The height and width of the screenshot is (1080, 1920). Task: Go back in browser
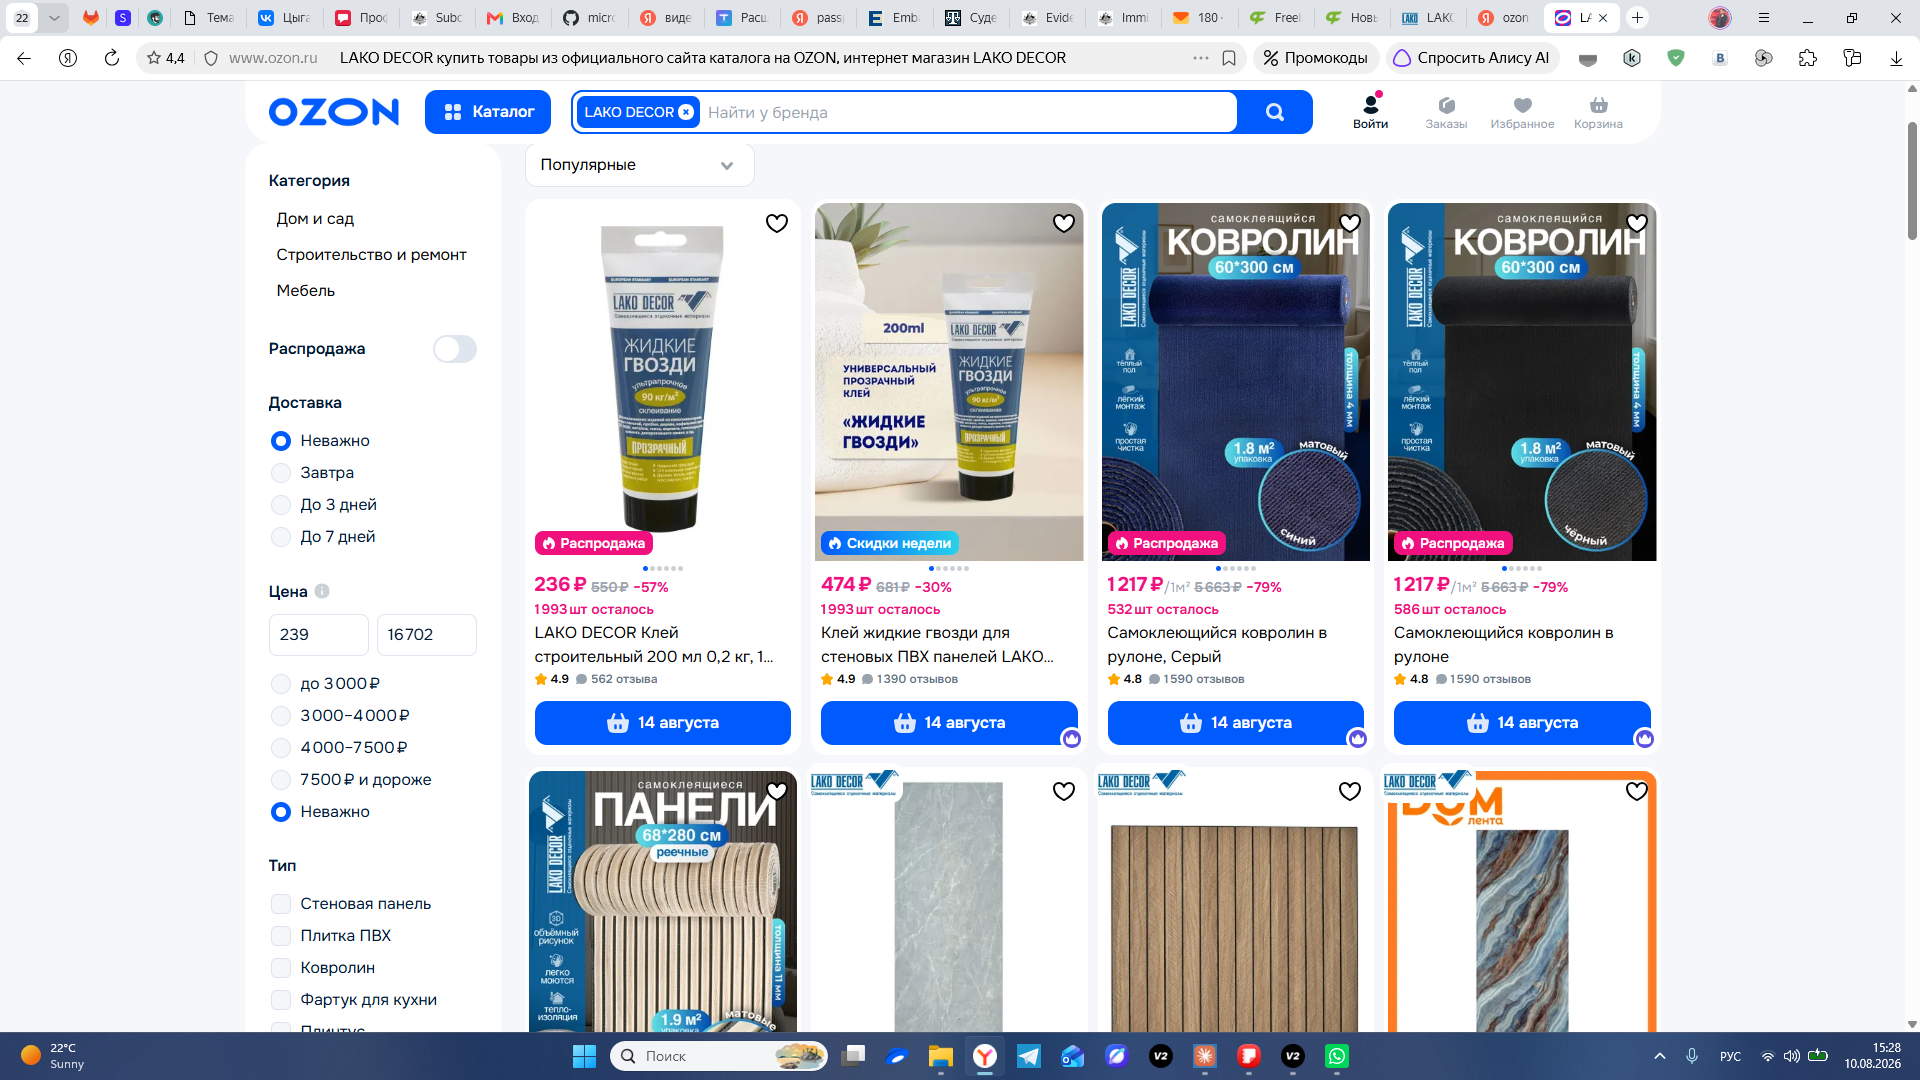pyautogui.click(x=24, y=58)
